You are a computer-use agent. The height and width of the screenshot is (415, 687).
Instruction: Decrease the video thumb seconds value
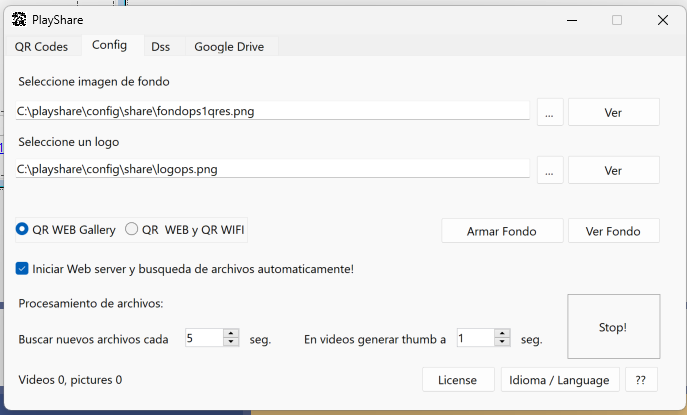503,342
